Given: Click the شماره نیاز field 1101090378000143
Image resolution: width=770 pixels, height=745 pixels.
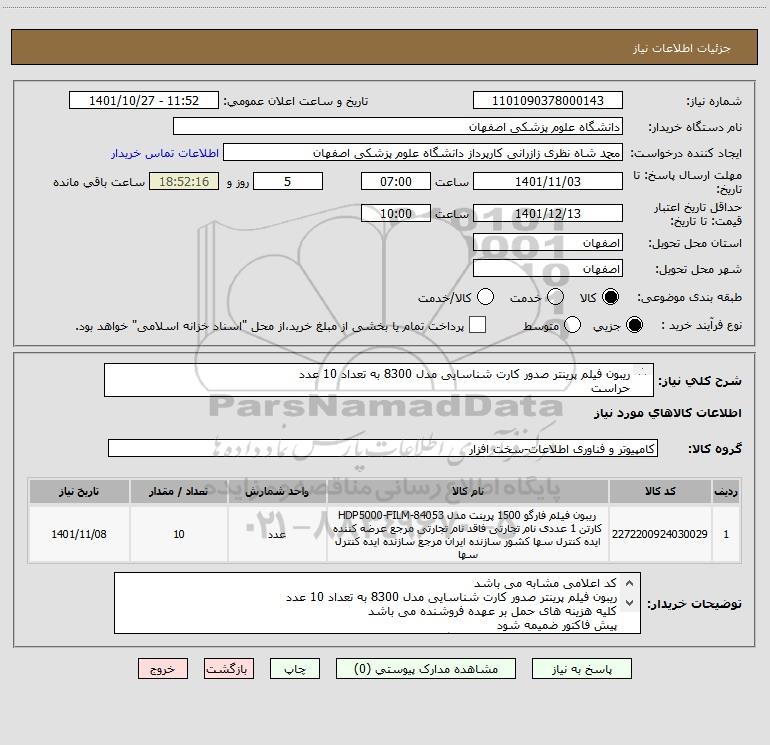Looking at the screenshot, I should pos(548,101).
